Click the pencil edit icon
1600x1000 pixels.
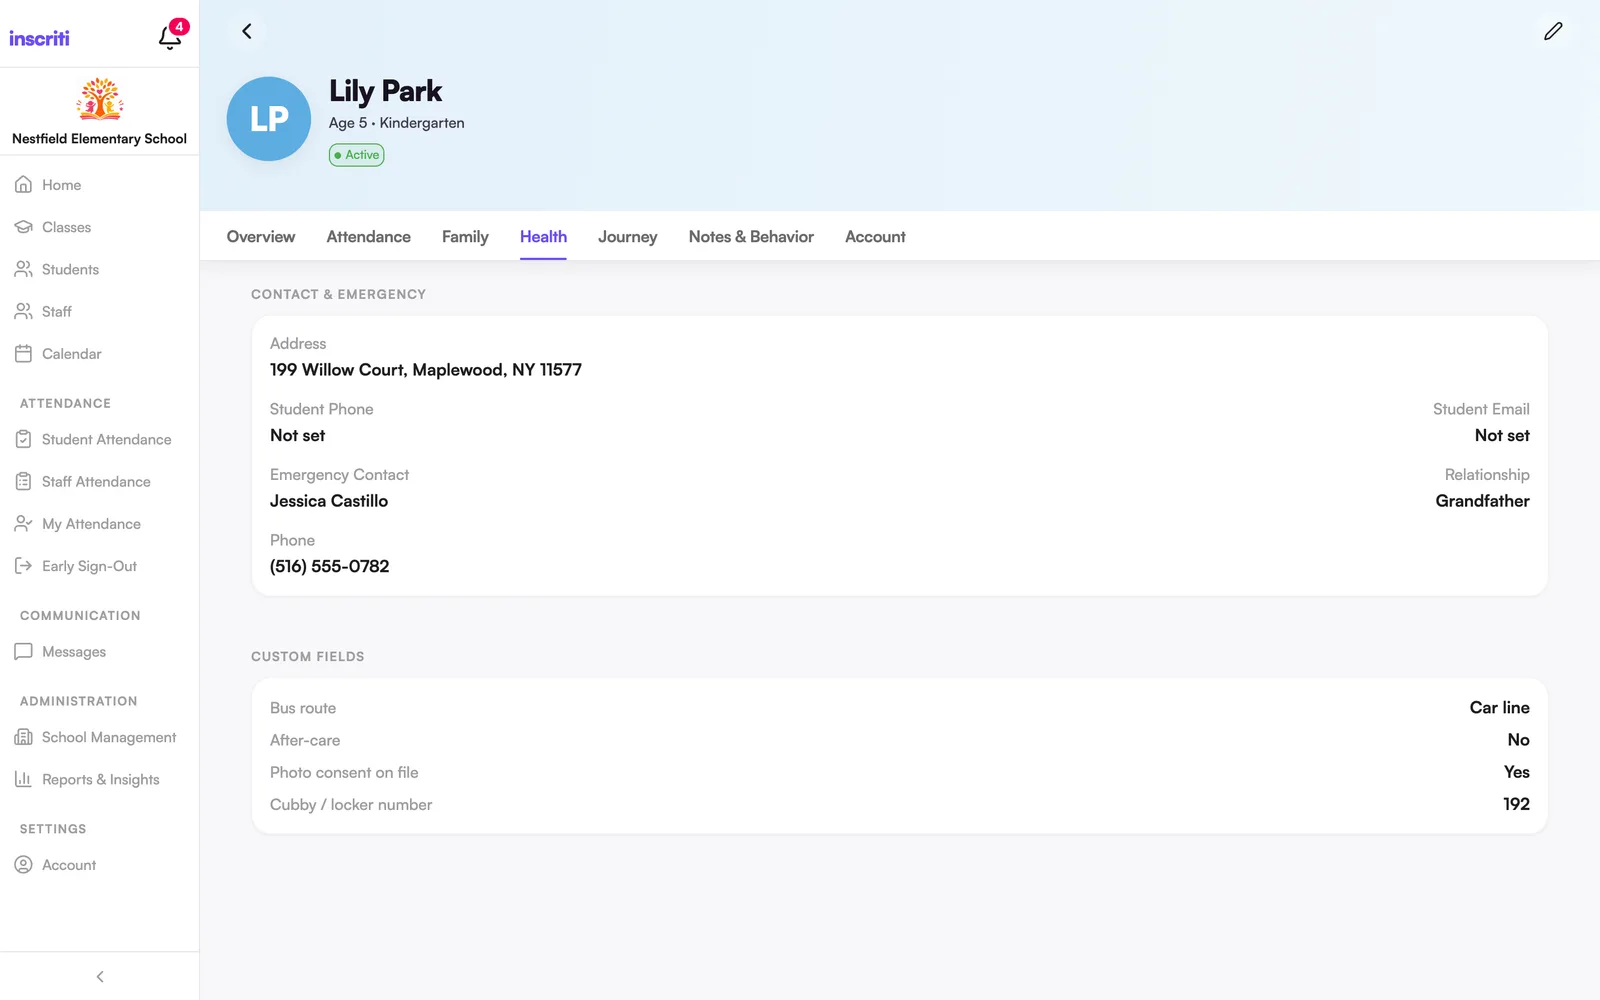click(1553, 31)
